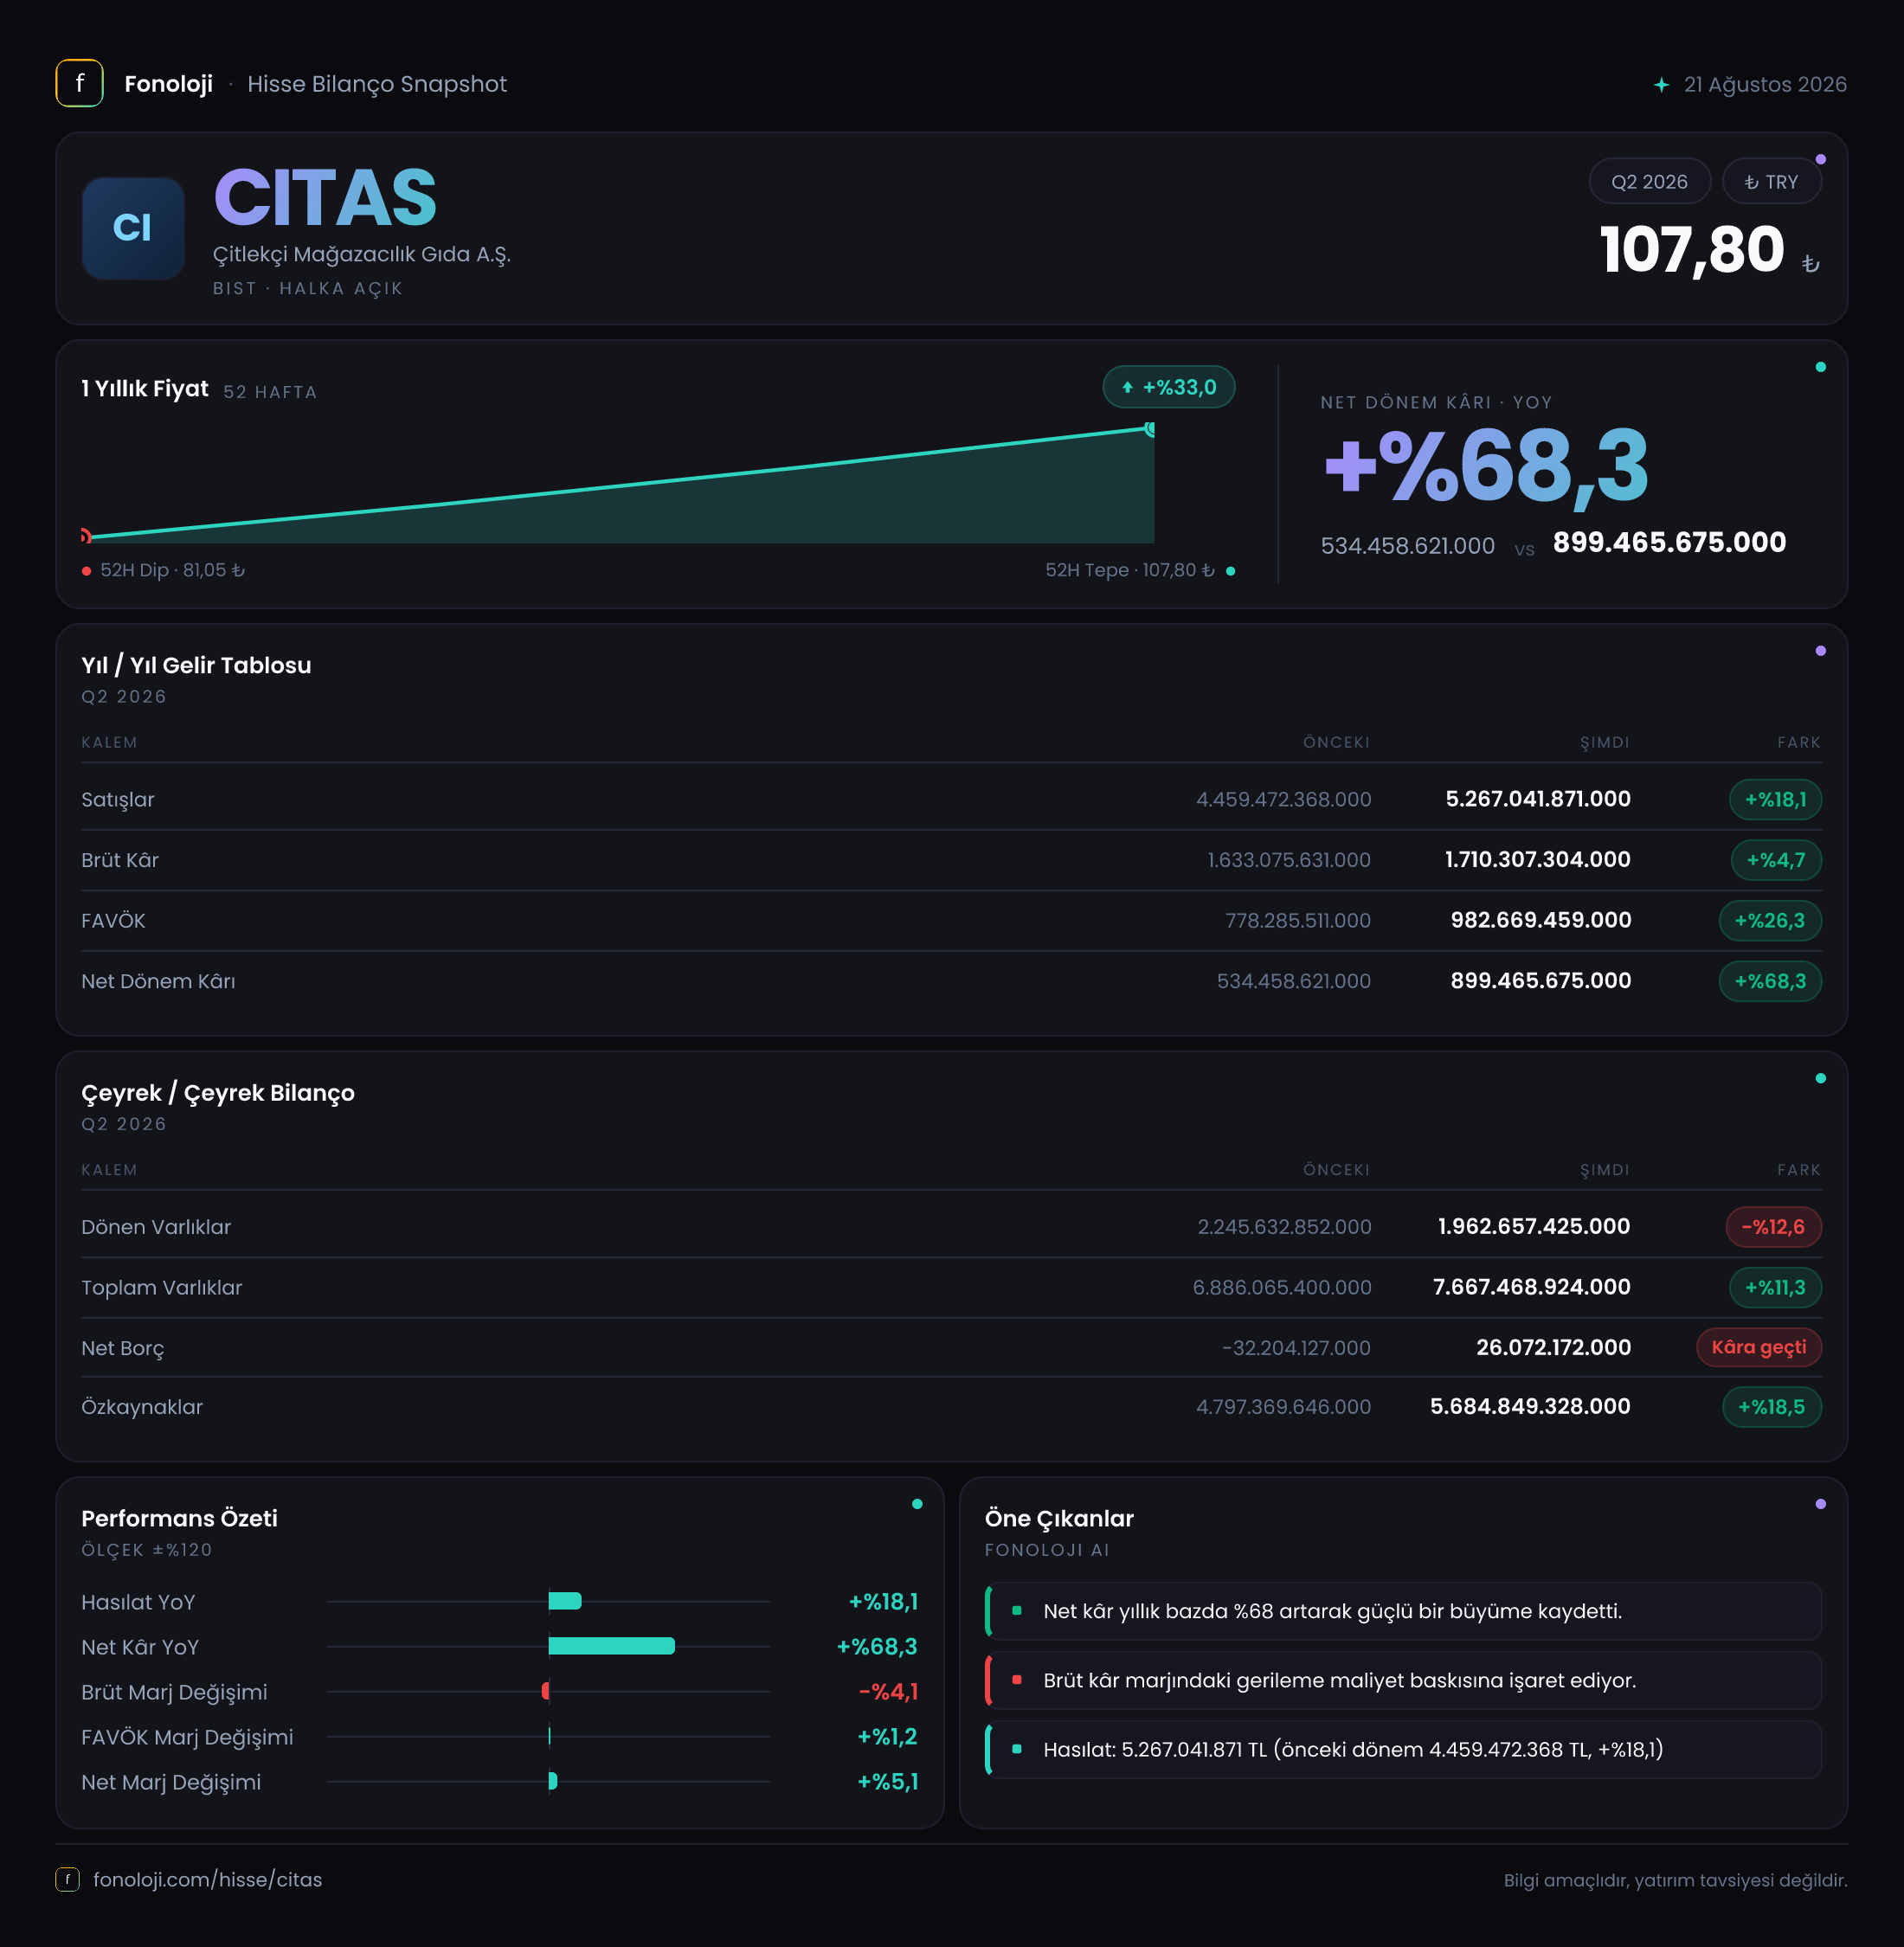
Task: Click the "Öne Çıkanlar" heading
Action: 1059,1518
